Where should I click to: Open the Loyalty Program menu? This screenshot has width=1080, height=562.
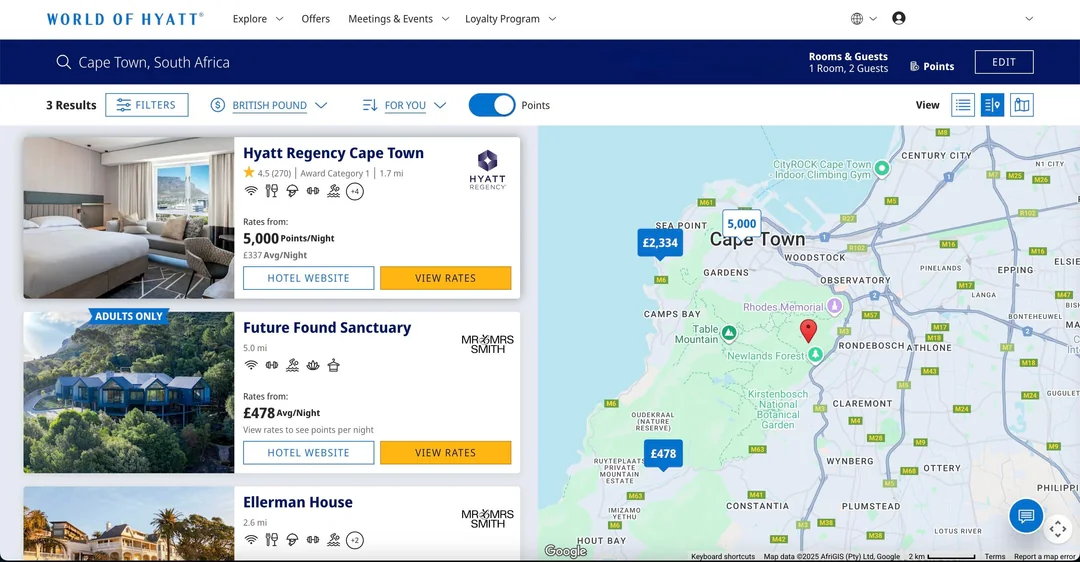click(x=510, y=19)
